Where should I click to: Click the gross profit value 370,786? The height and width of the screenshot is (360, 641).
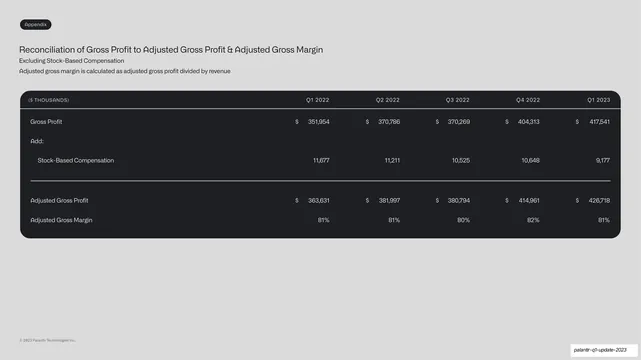pos(389,122)
